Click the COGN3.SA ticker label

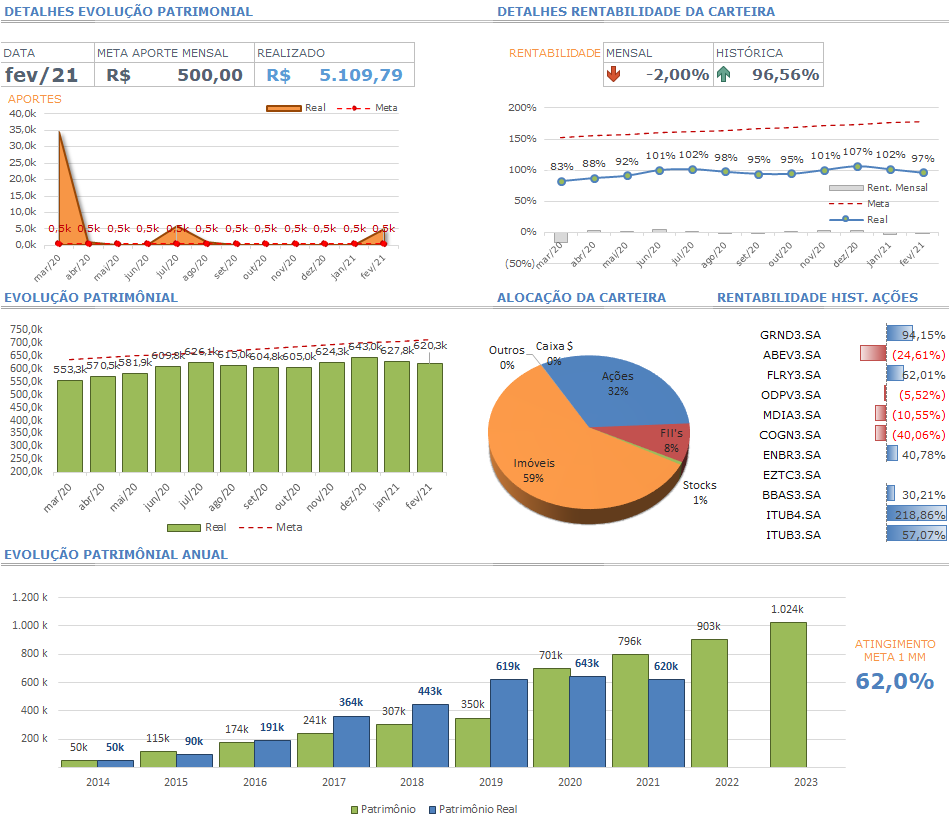(790, 434)
